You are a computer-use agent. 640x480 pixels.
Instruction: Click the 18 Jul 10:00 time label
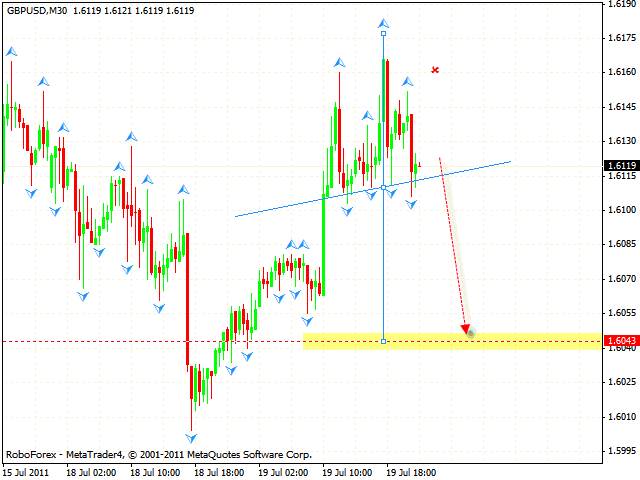[155, 473]
